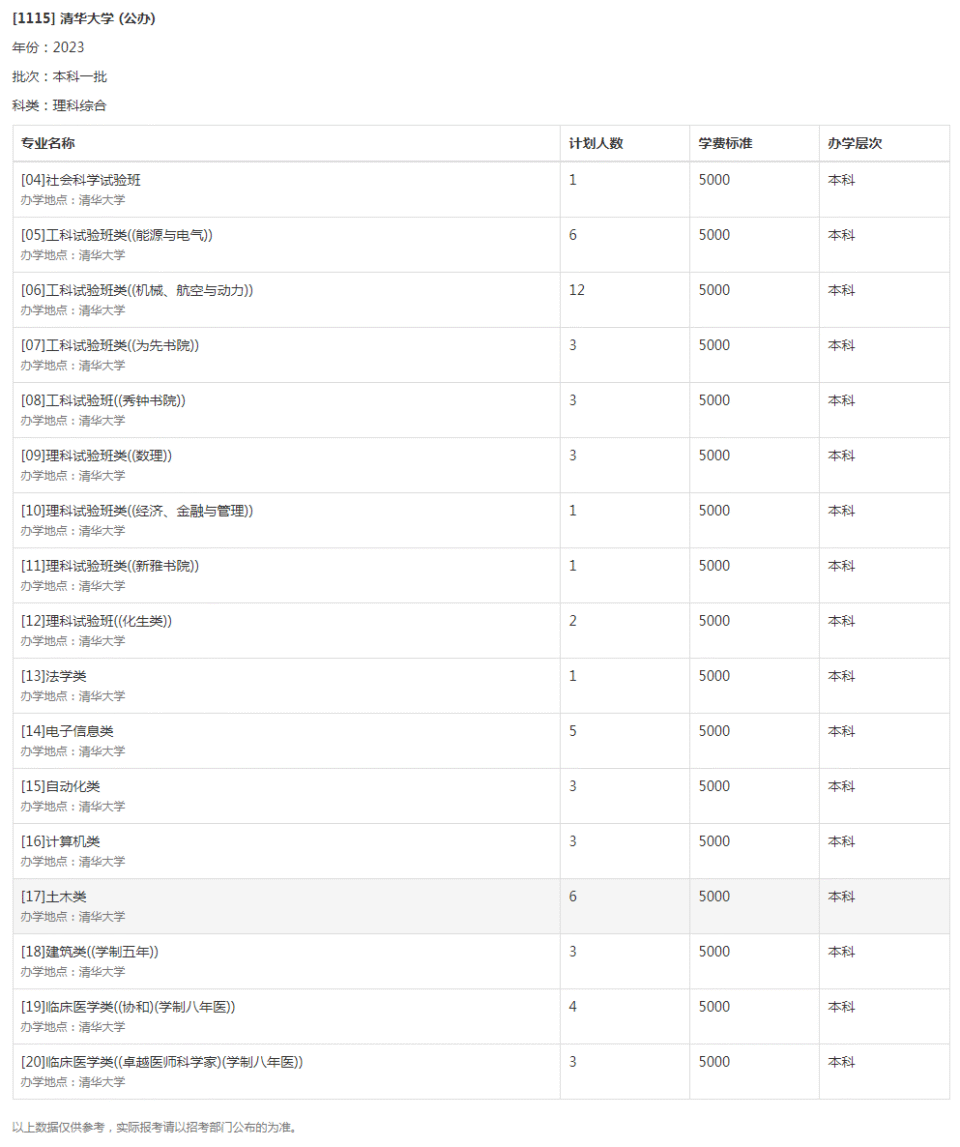Click the highlighted [17]土木类 row

[x=54, y=896]
